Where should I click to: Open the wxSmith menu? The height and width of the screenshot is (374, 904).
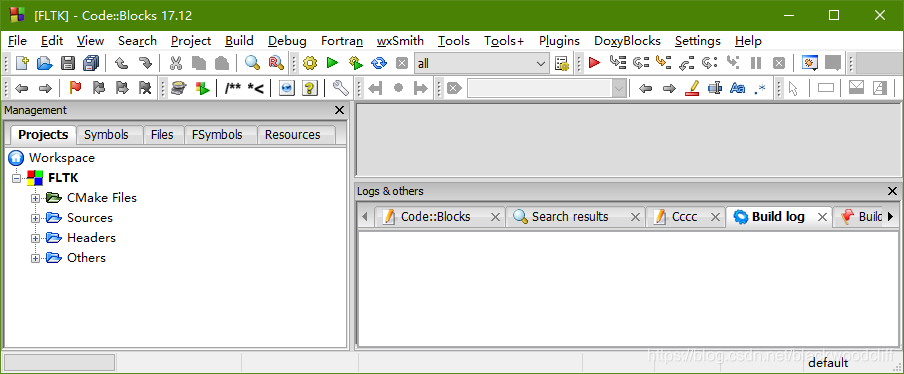click(x=400, y=41)
